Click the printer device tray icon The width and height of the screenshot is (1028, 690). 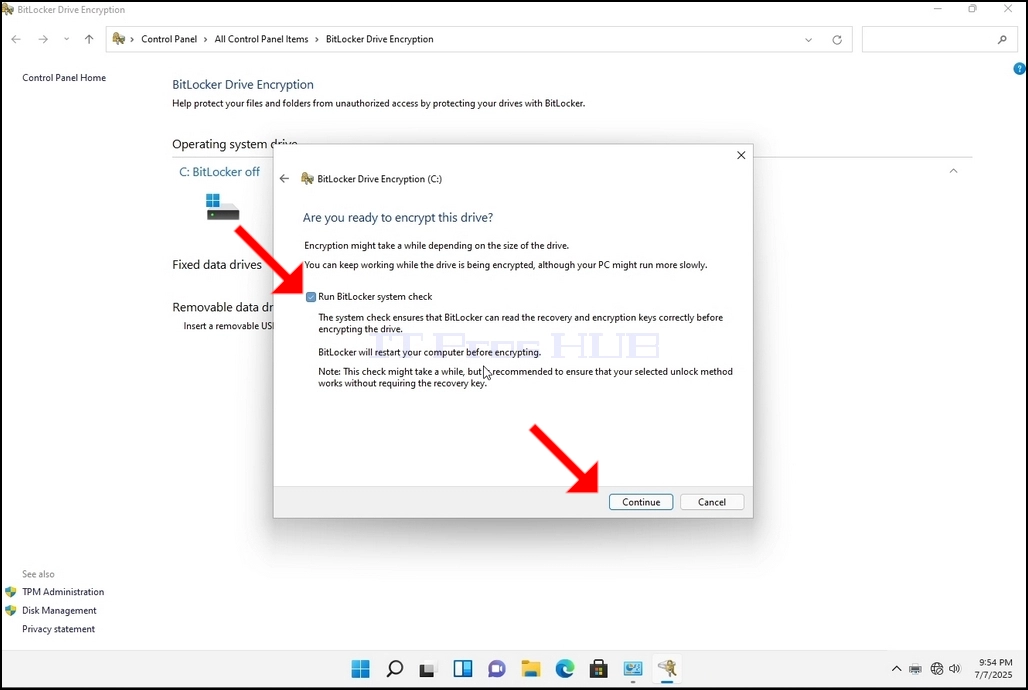[x=915, y=669]
